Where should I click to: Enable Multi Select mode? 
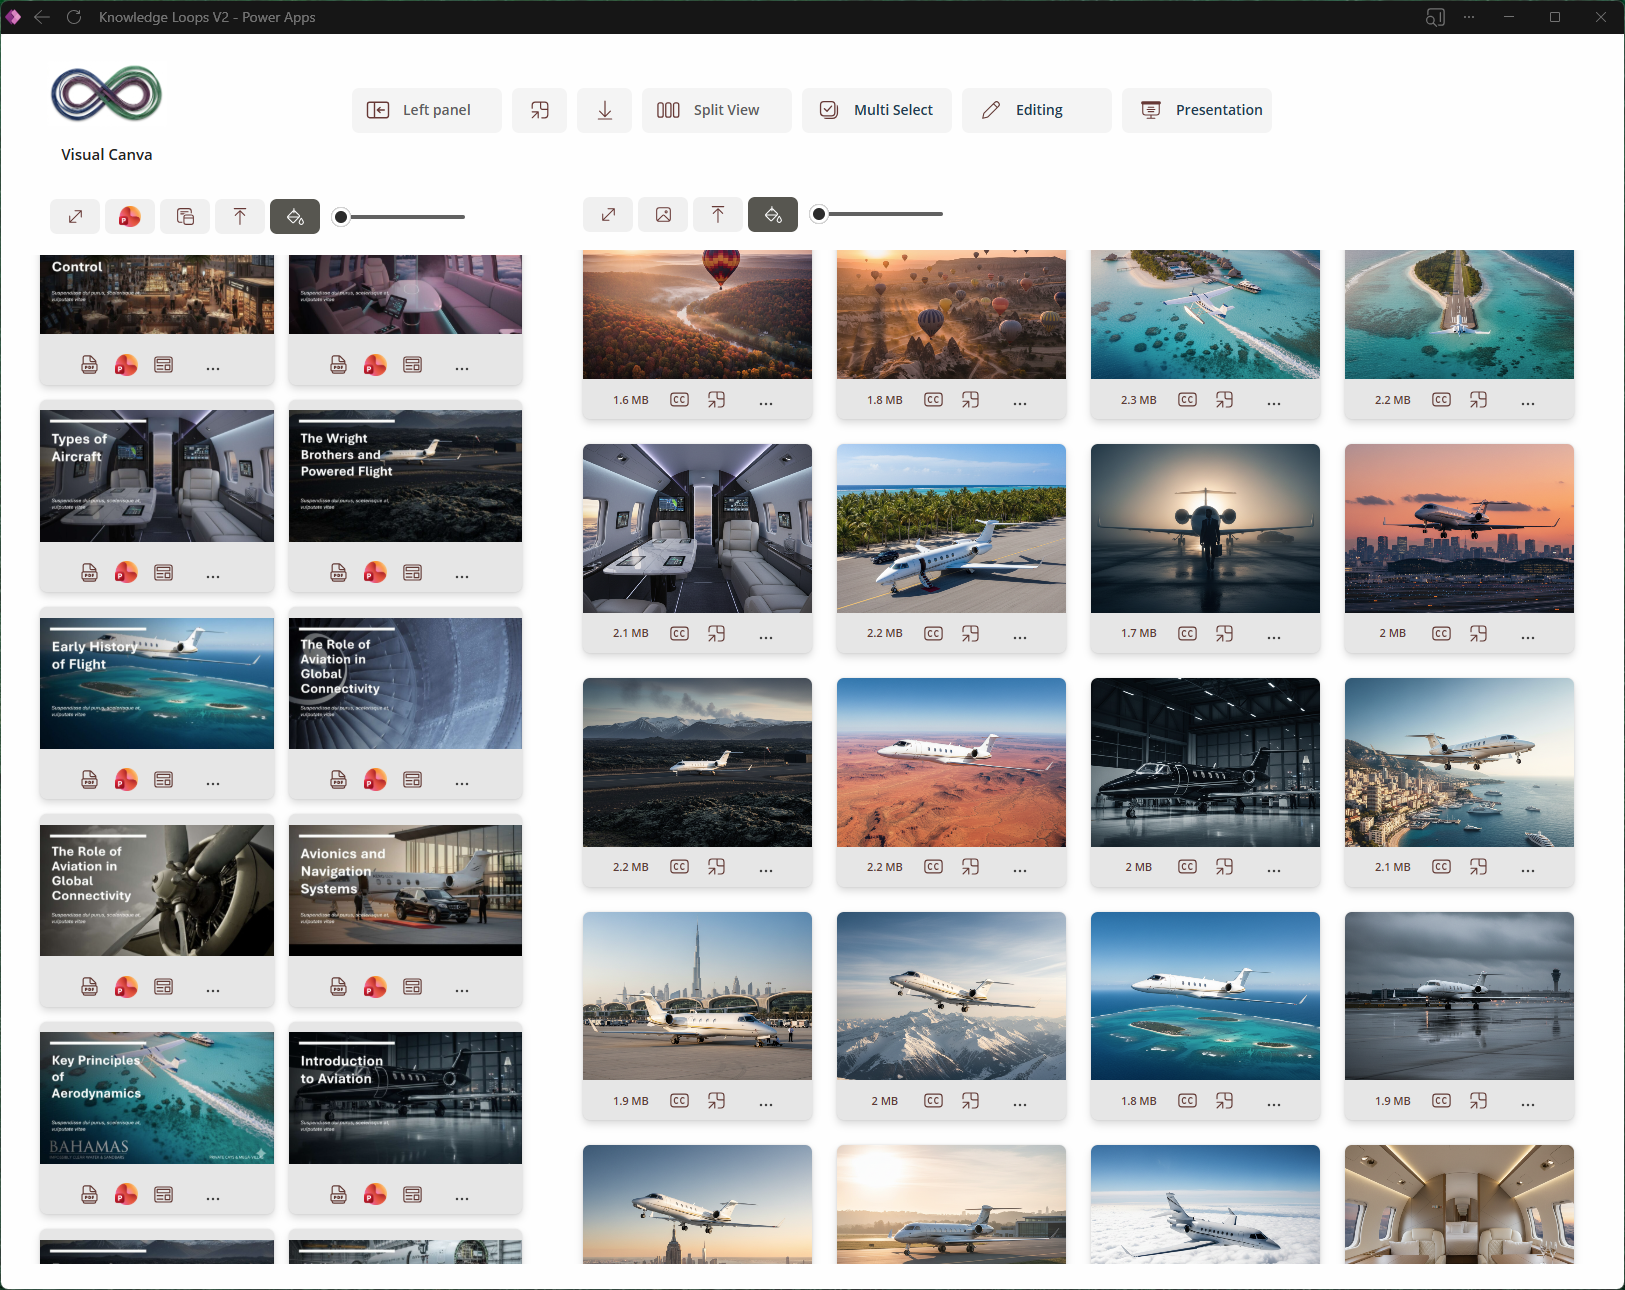pos(877,110)
